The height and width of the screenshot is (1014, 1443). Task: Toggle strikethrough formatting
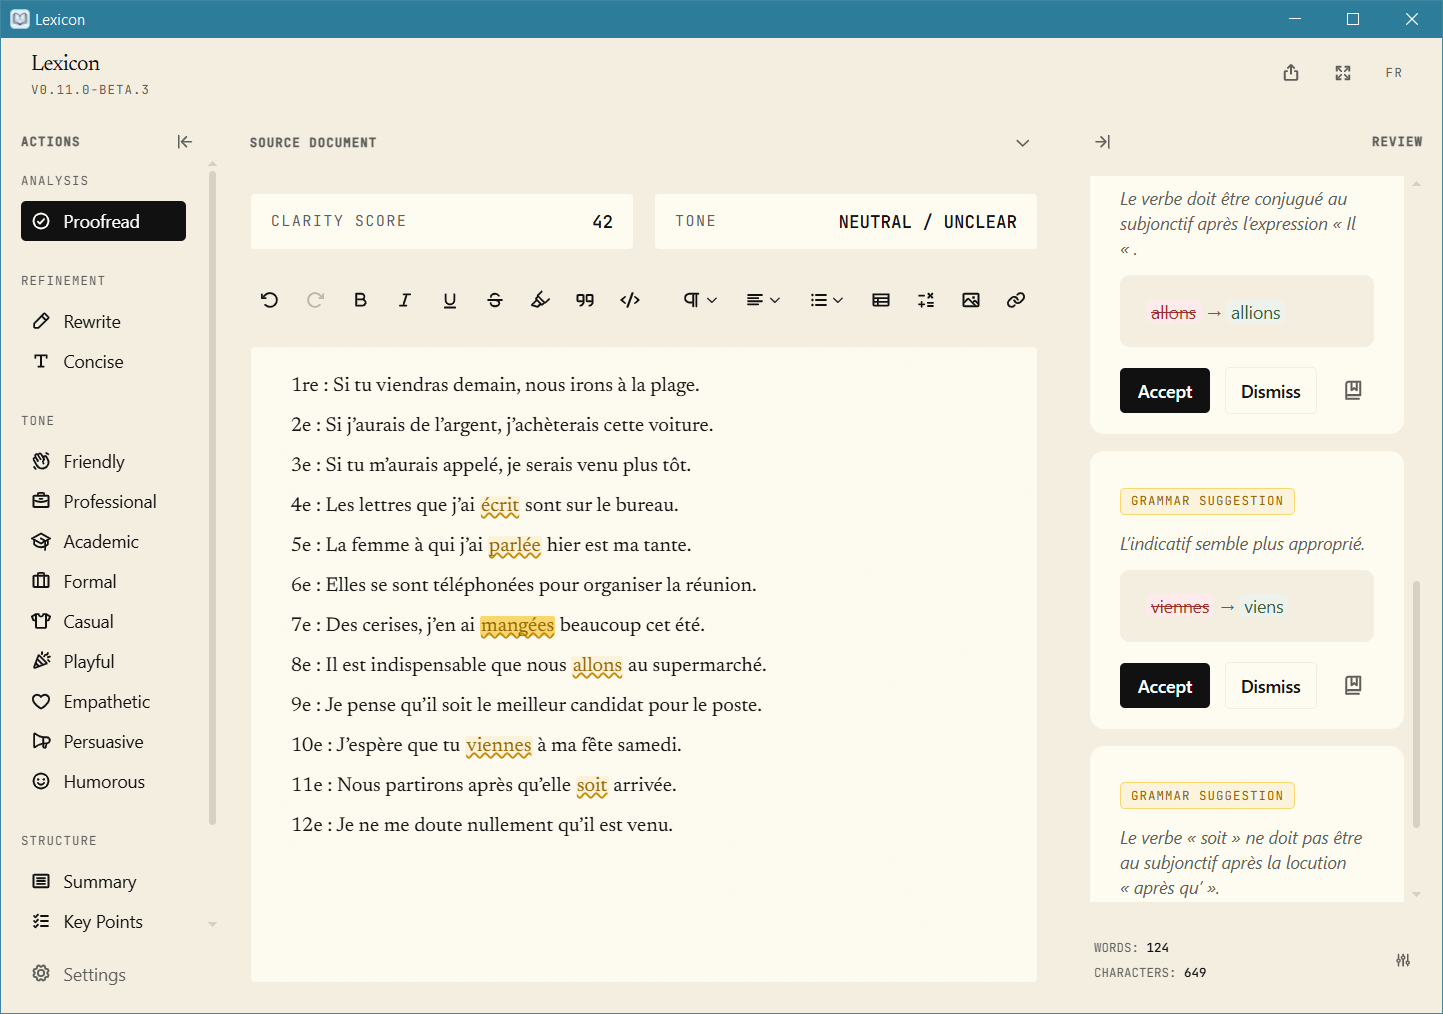point(495,300)
